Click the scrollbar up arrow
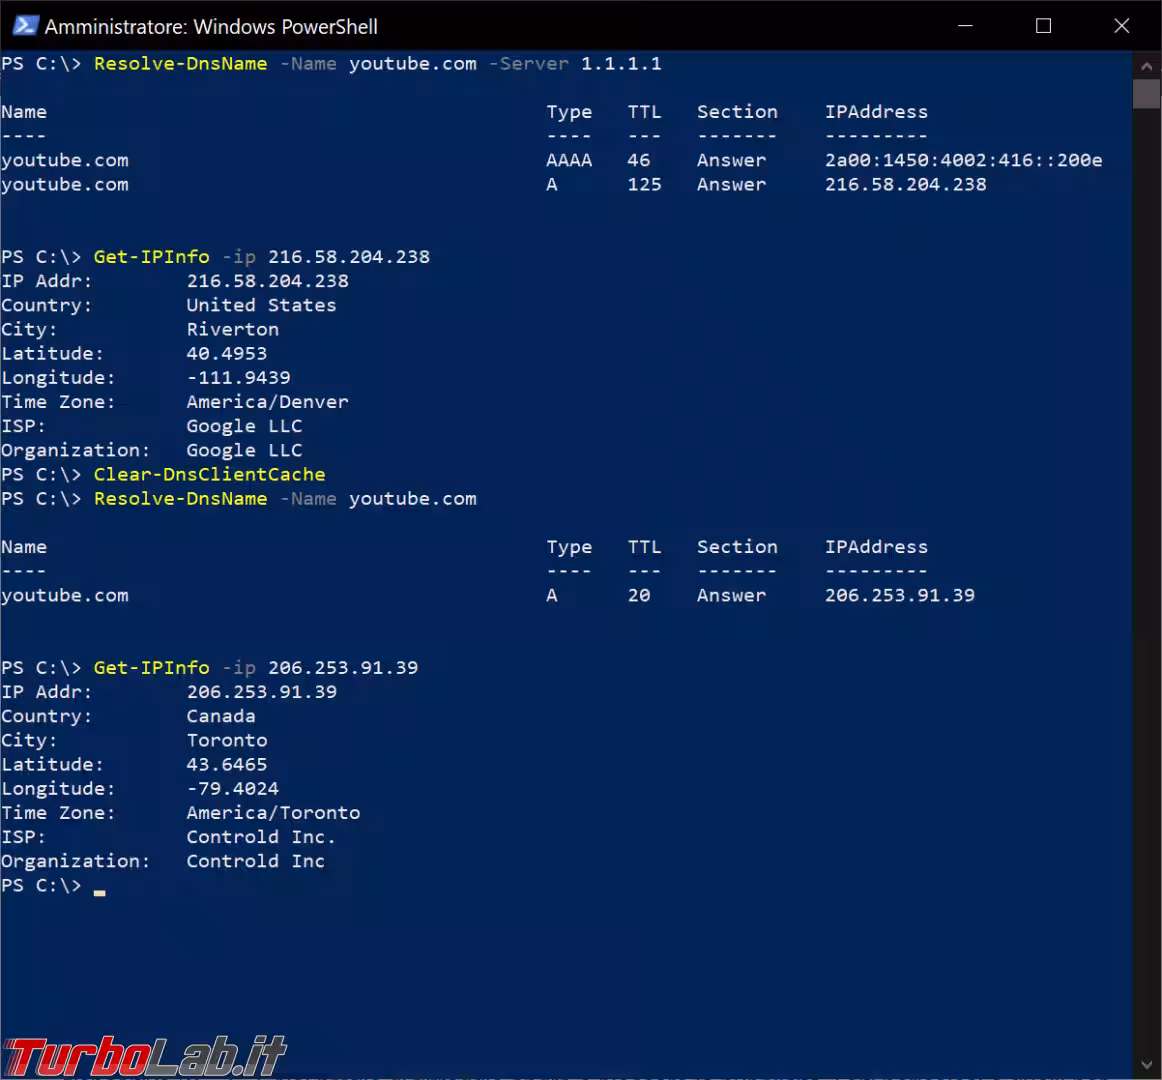This screenshot has width=1162, height=1080. (1146, 66)
